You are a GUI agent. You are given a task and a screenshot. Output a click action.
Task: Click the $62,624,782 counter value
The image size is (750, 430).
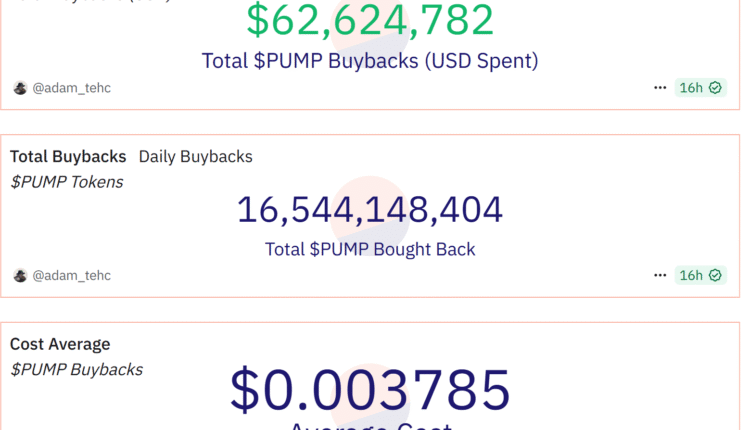coord(370,22)
